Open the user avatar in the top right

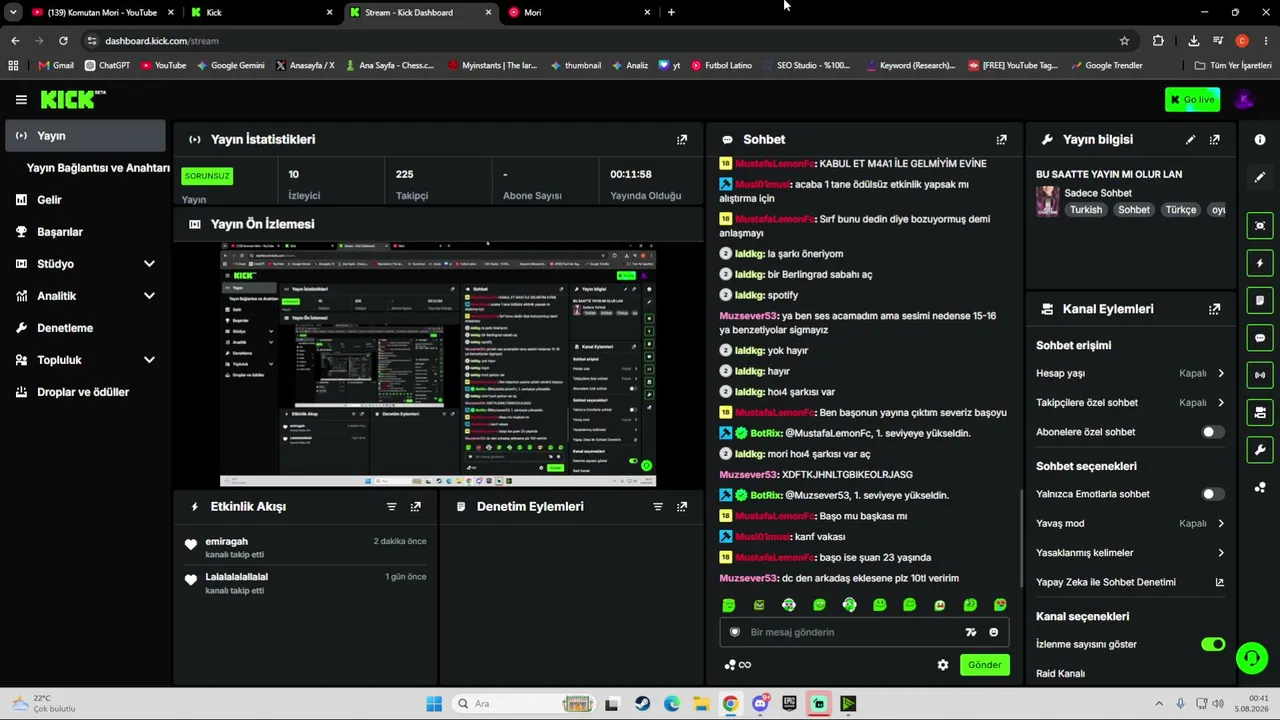coord(1244,99)
